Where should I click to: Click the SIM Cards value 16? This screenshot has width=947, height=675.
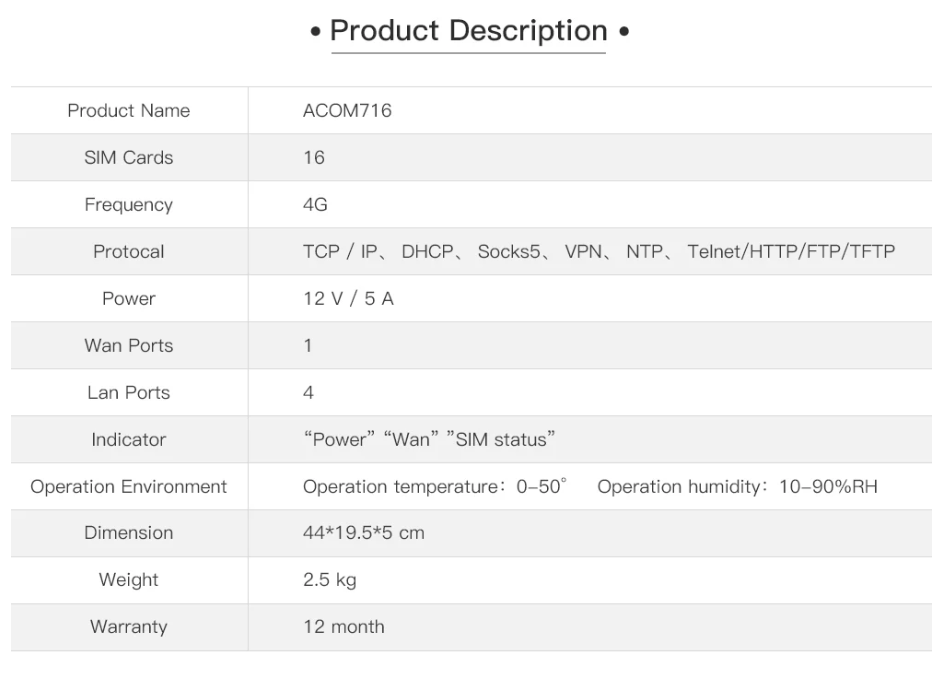coord(314,158)
